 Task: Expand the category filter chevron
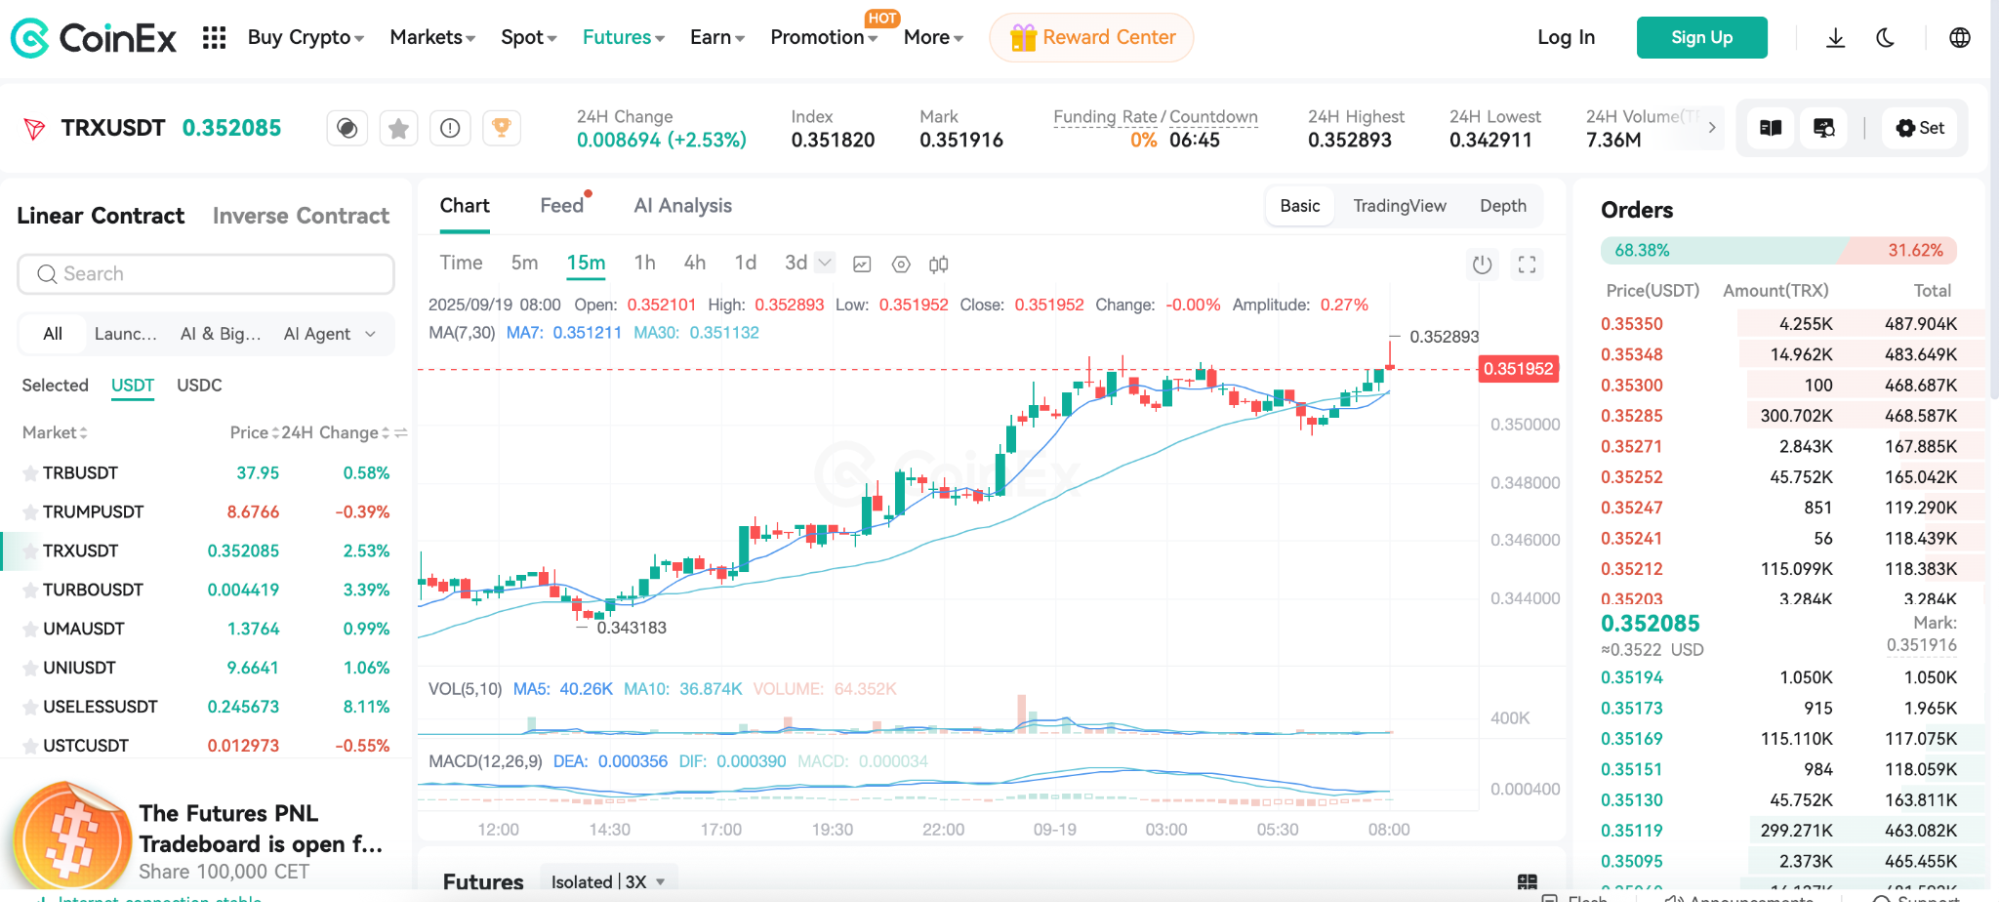coord(370,334)
